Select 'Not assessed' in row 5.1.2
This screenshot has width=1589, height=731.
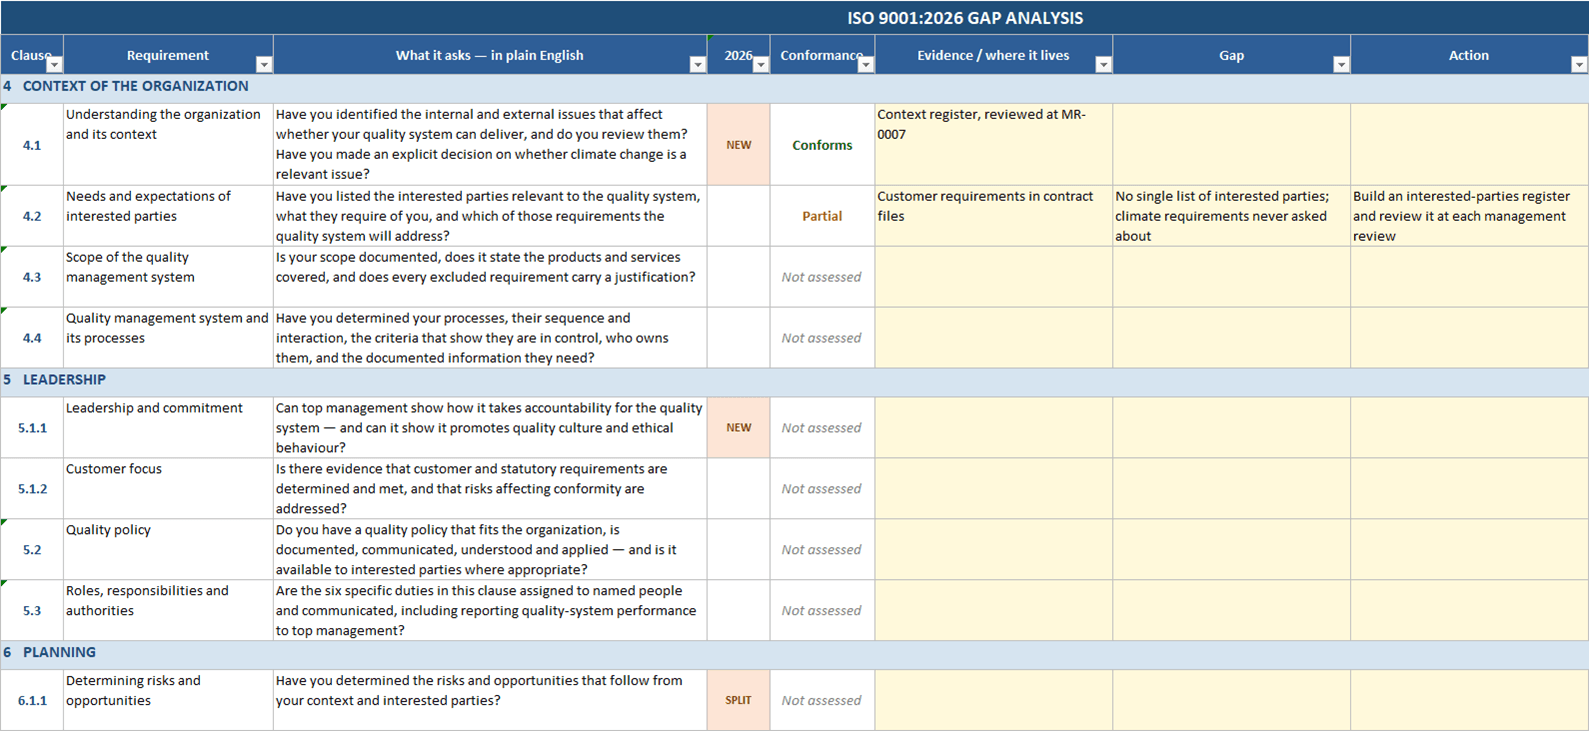pos(822,489)
